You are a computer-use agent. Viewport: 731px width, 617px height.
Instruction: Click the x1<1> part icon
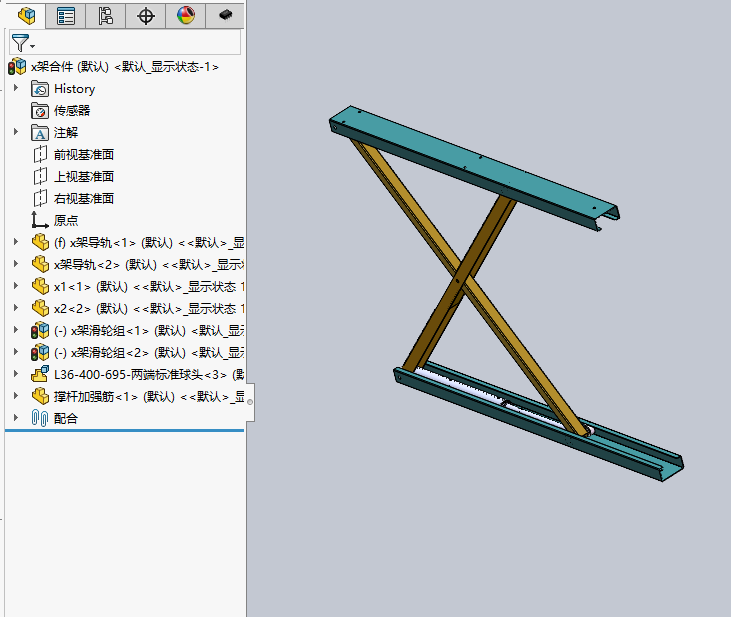[40, 286]
